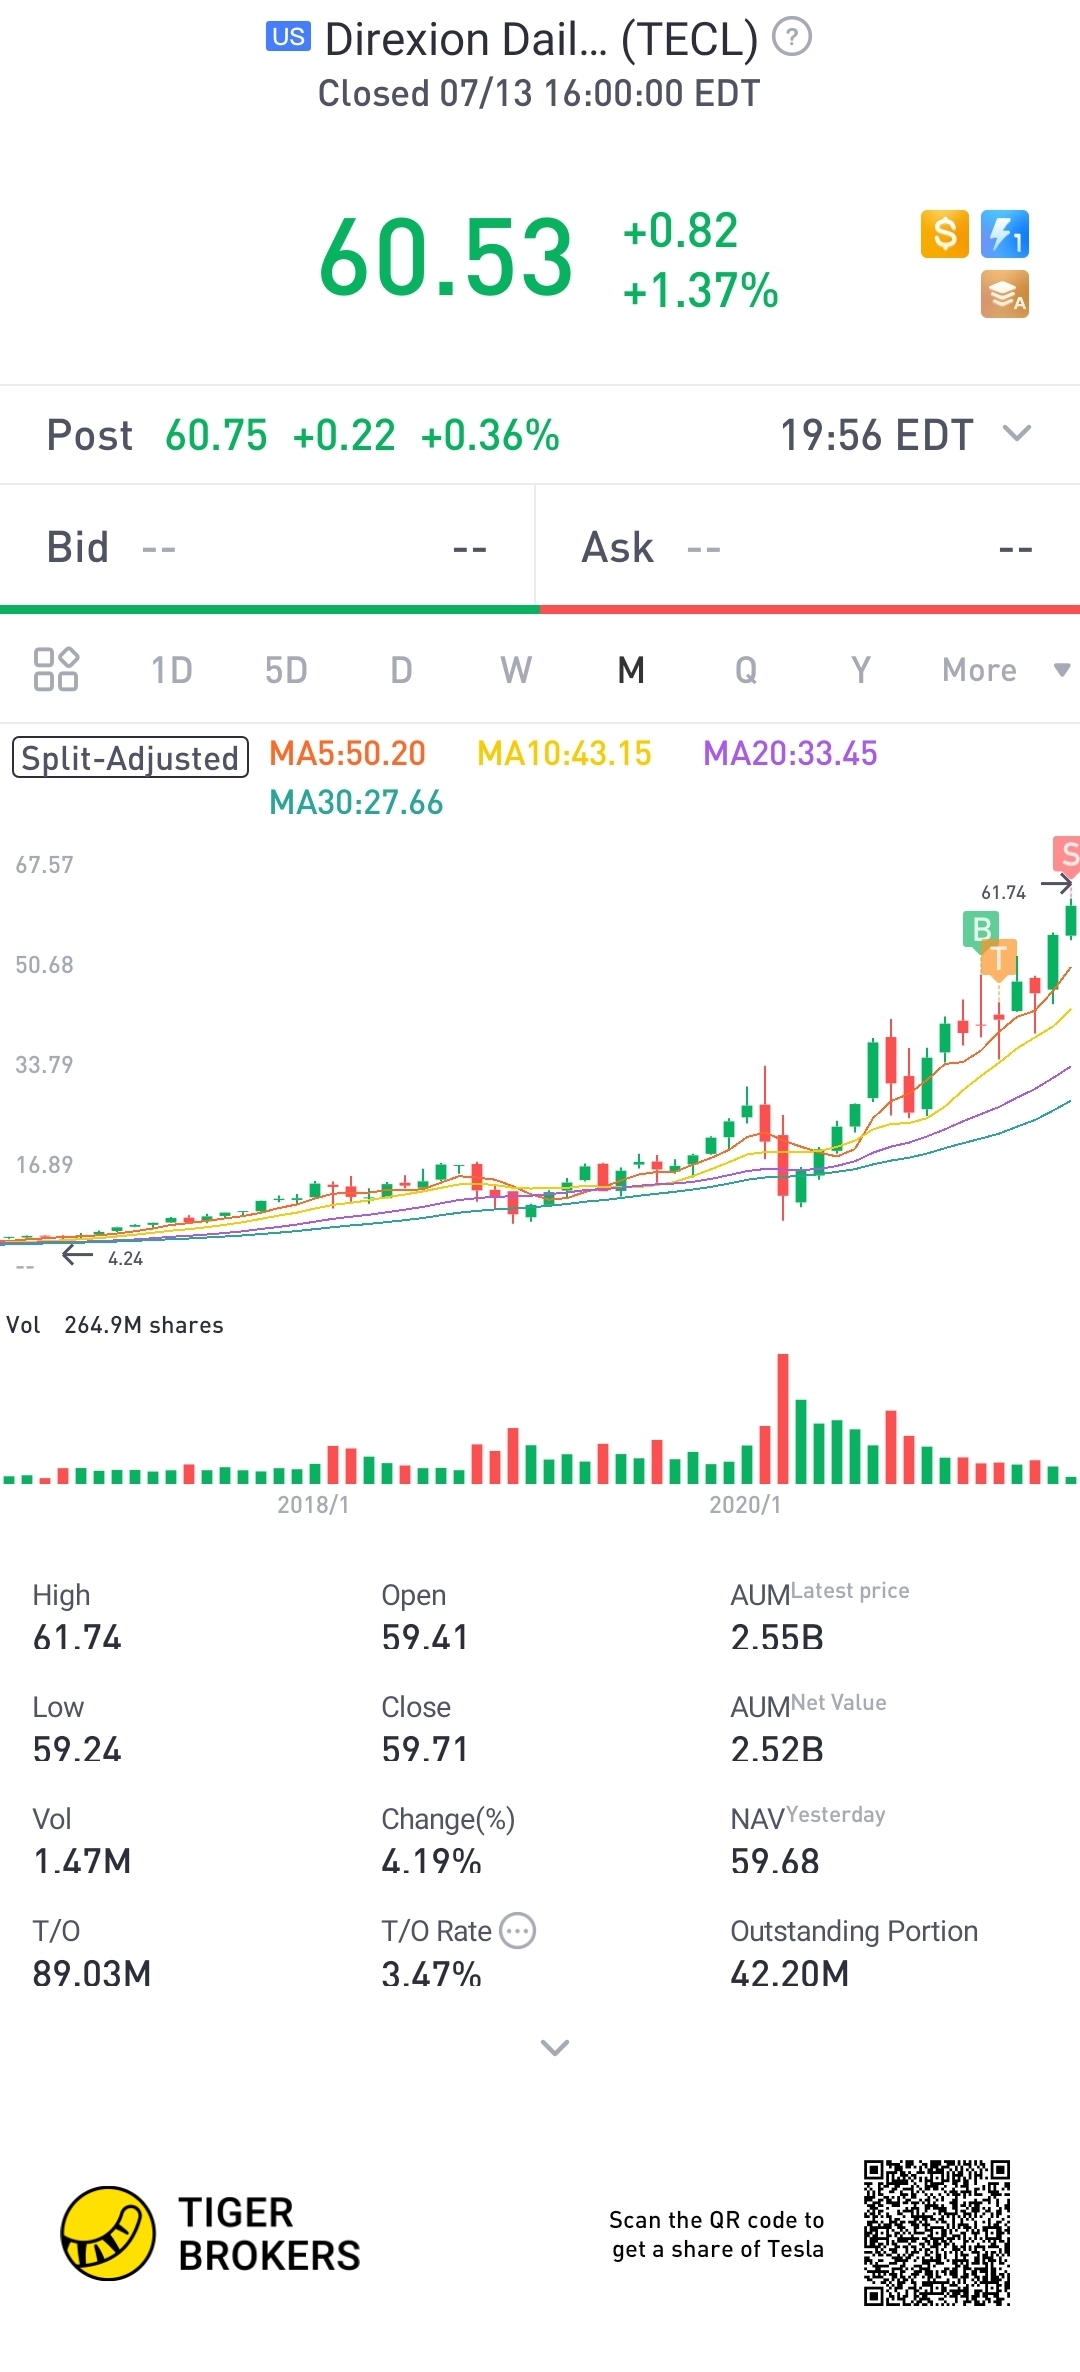Tap the MA20:33.45 indicator label
1080x2372 pixels.
[x=790, y=753]
